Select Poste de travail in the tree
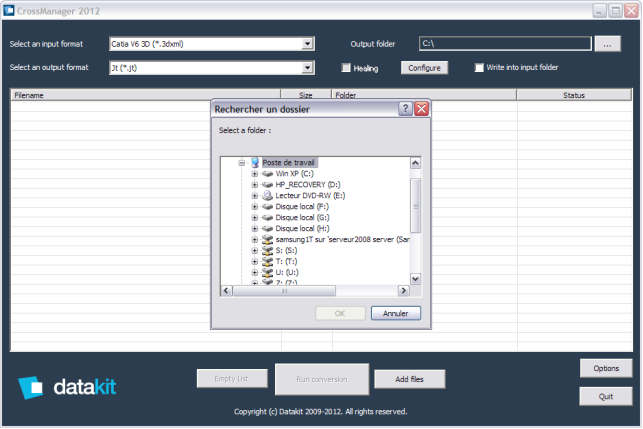The image size is (643, 429). point(288,163)
